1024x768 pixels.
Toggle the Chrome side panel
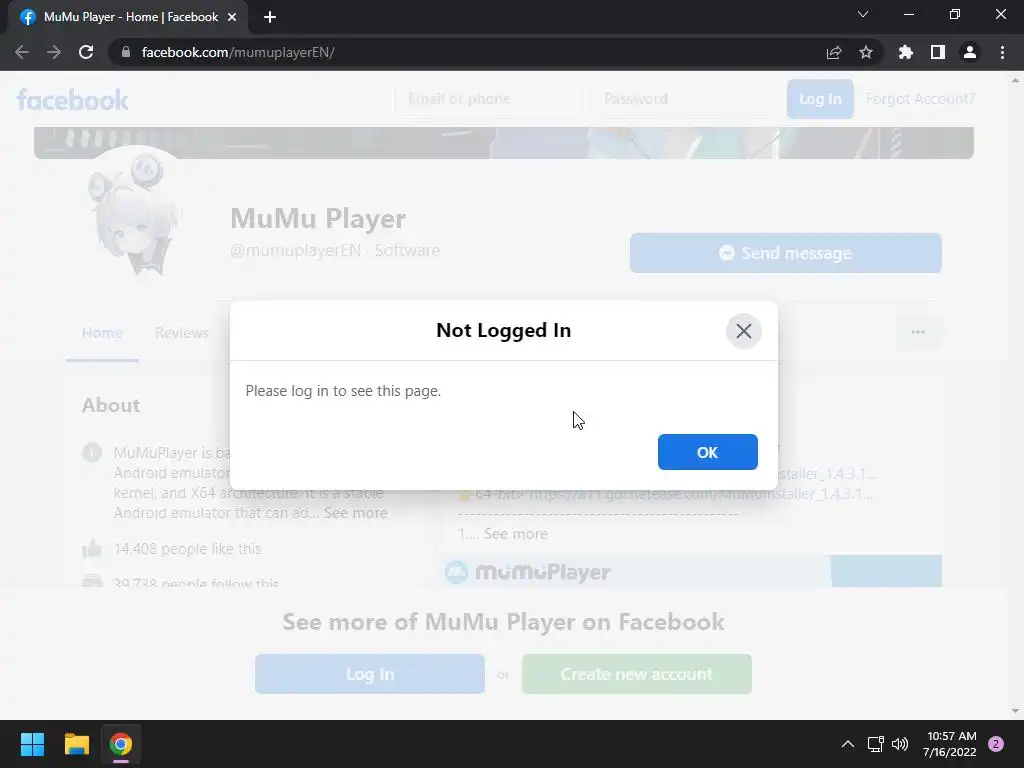[x=938, y=52]
